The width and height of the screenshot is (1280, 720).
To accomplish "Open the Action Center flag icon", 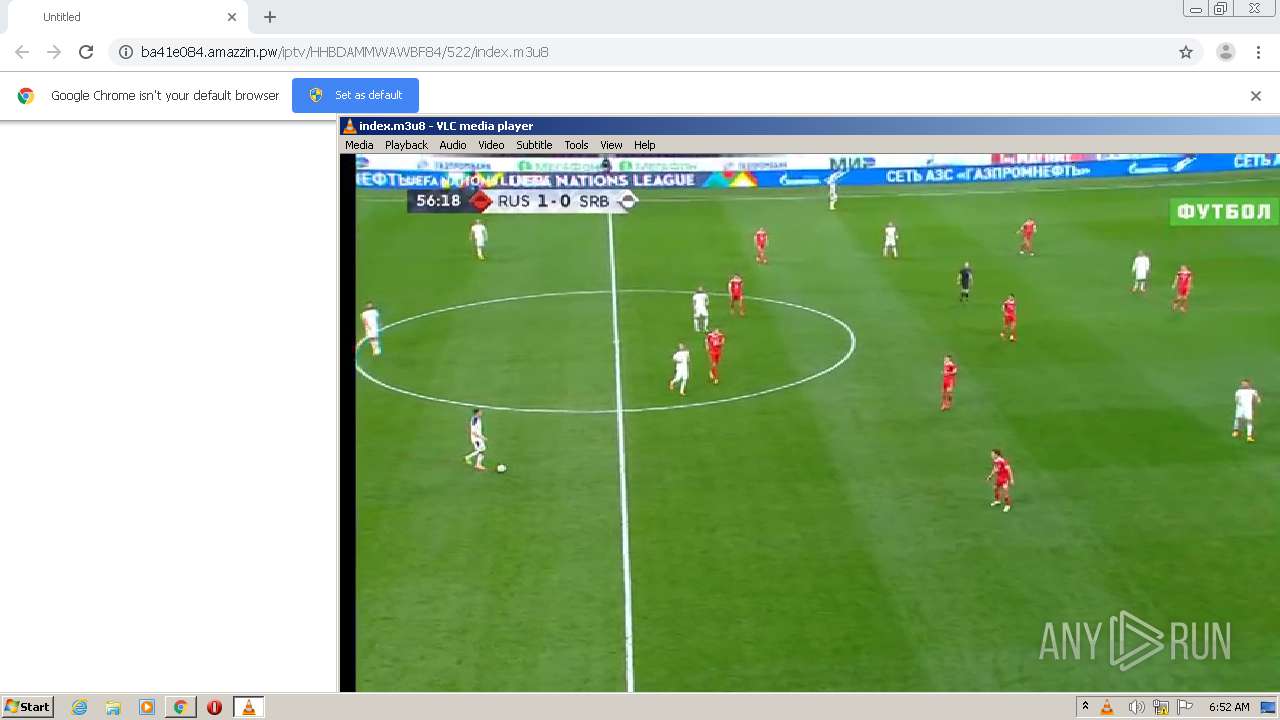I will coord(1185,707).
